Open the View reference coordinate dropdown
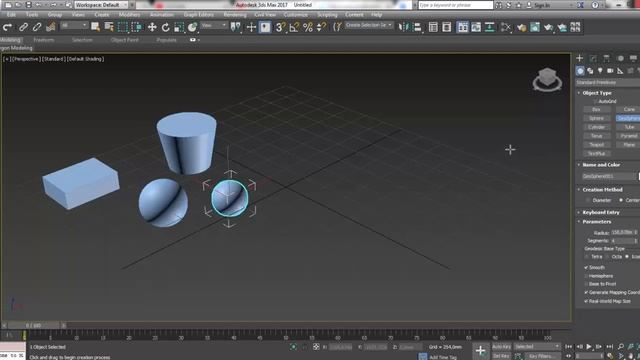The image size is (640, 360). [213, 25]
